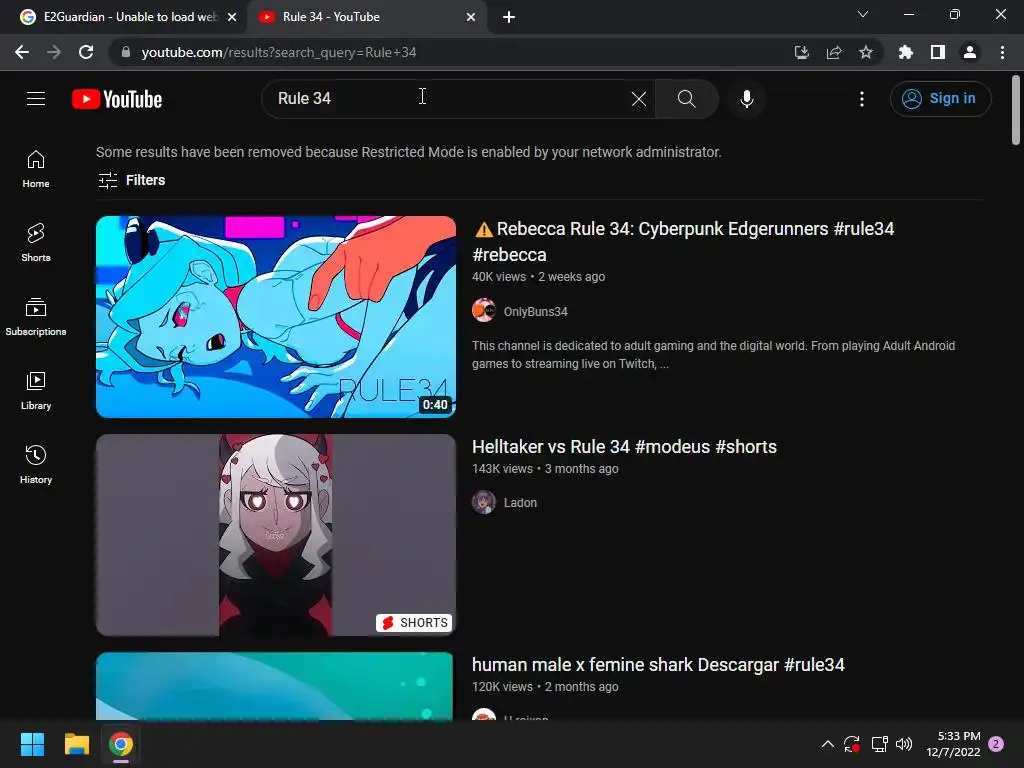The image size is (1024, 768).
Task: Click the Chrome taskbar icon
Action: click(x=121, y=744)
